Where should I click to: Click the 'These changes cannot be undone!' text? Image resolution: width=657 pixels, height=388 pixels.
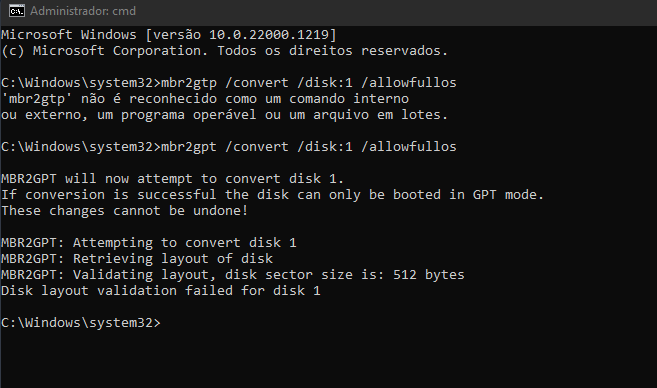[x=124, y=210]
